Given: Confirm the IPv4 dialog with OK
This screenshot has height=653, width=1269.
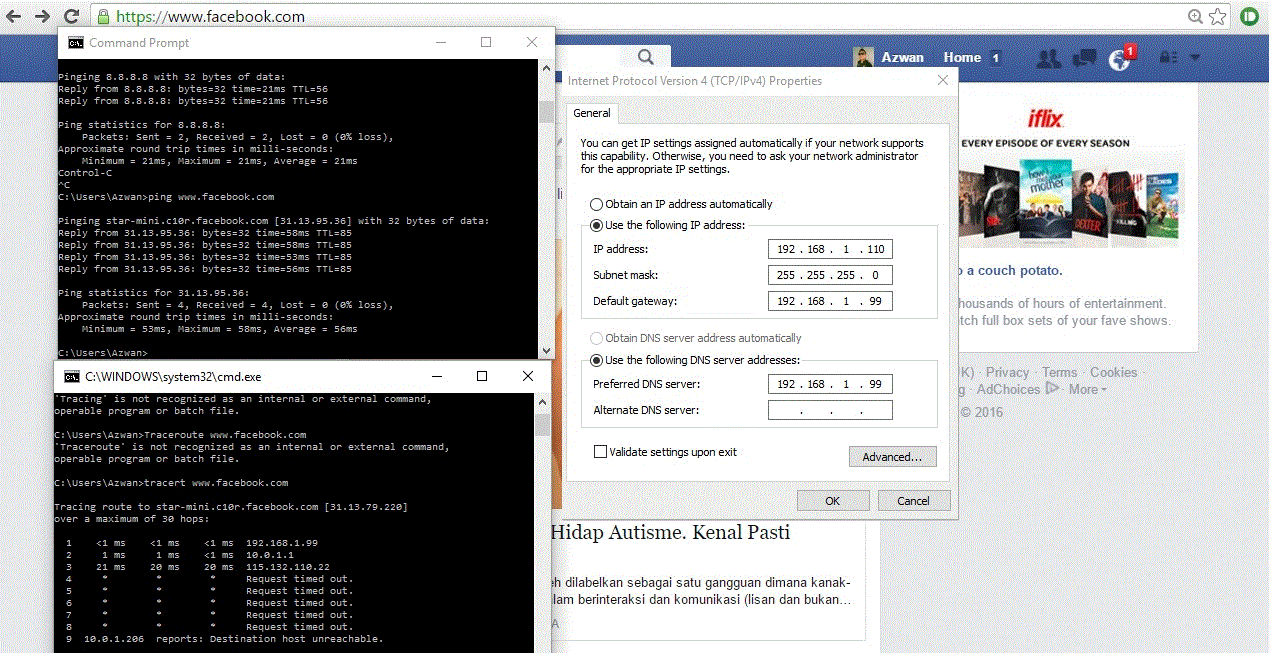Looking at the screenshot, I should point(832,501).
